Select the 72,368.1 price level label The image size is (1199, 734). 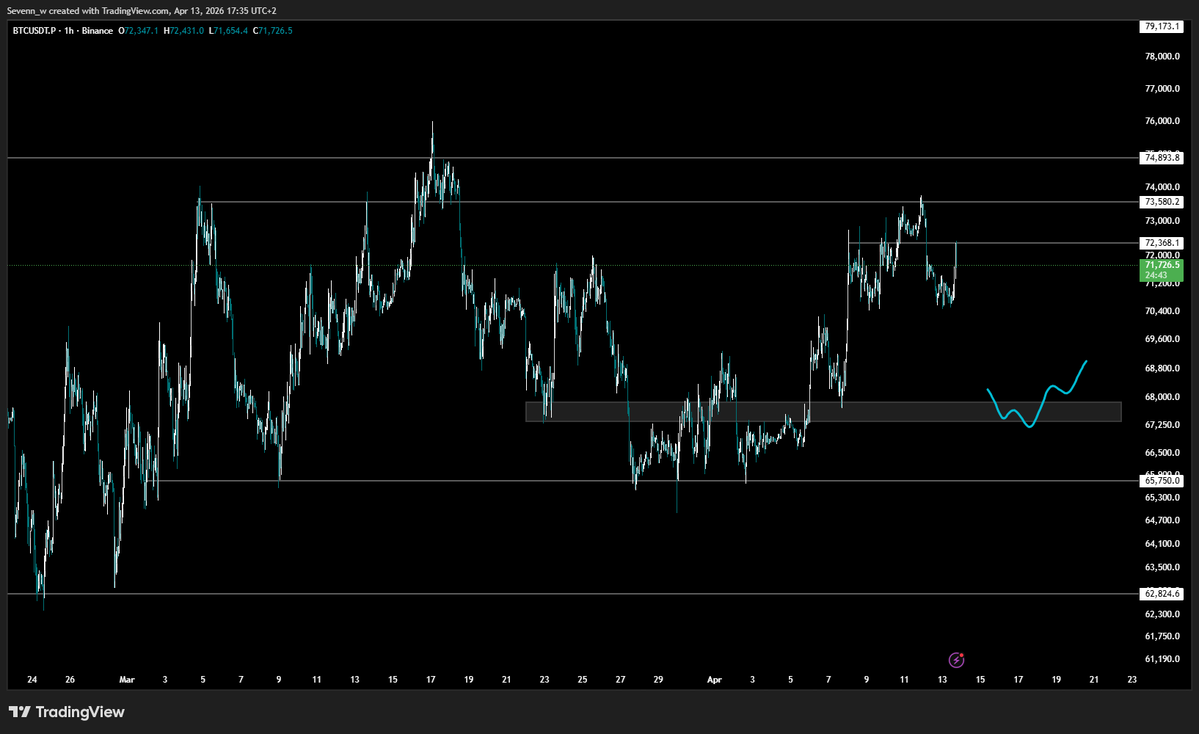(1161, 243)
